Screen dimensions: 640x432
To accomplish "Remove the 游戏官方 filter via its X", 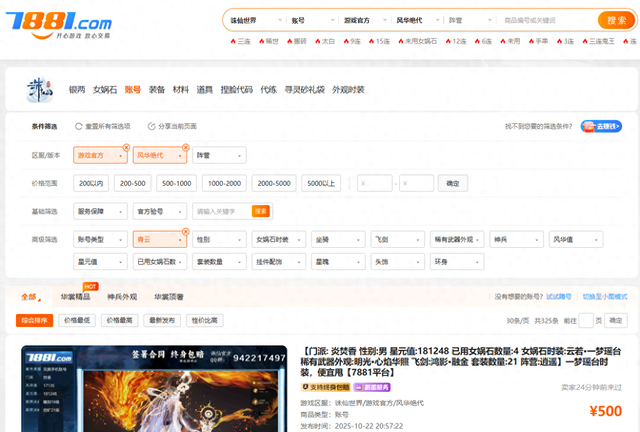I will coord(126,148).
